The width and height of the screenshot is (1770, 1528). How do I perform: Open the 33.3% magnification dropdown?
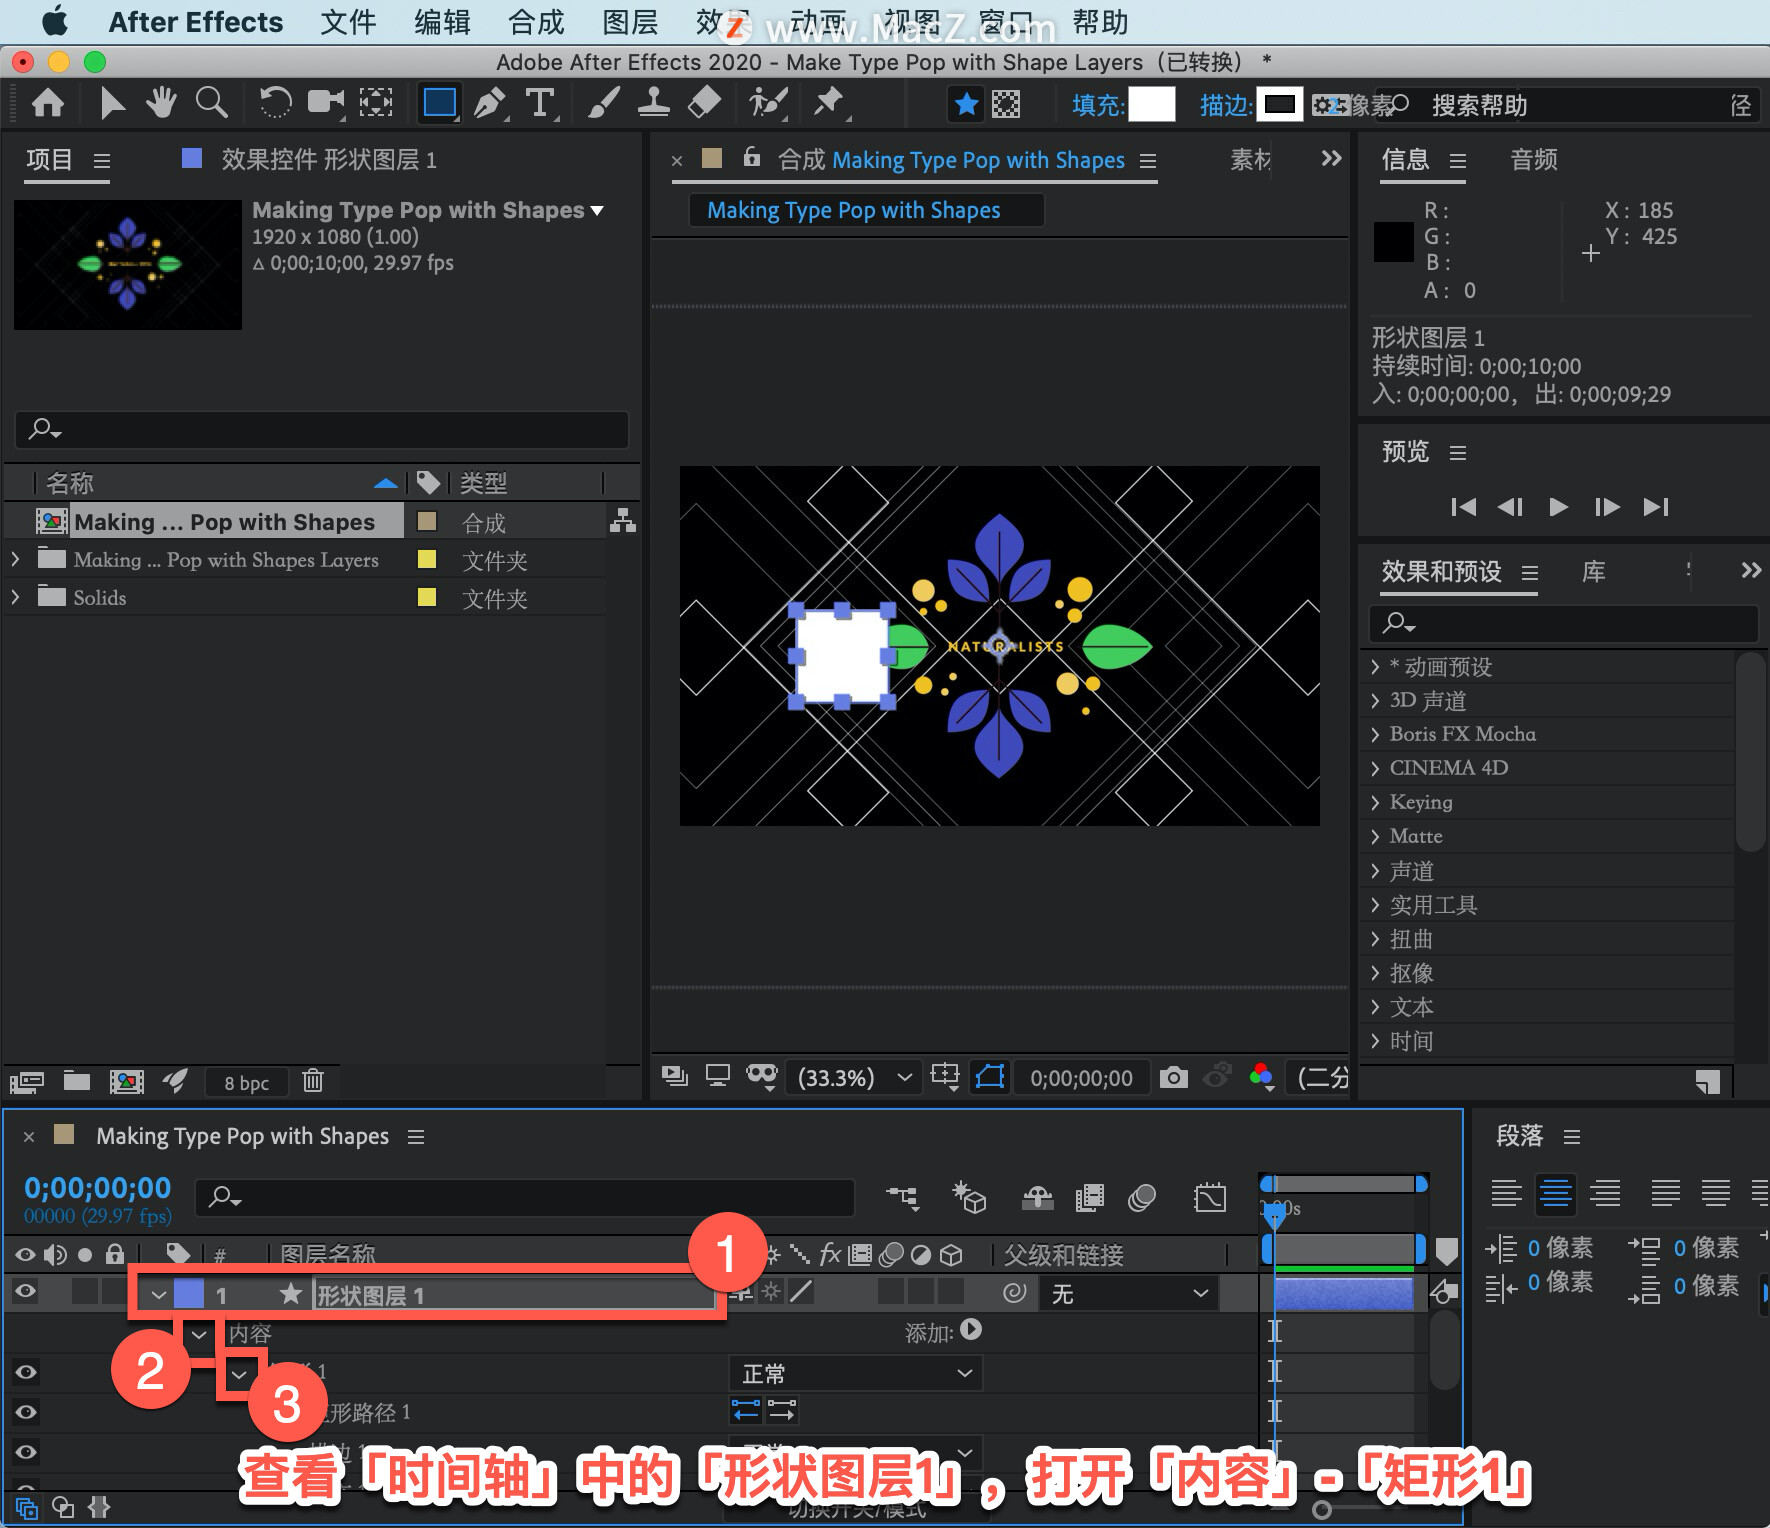[x=852, y=1077]
